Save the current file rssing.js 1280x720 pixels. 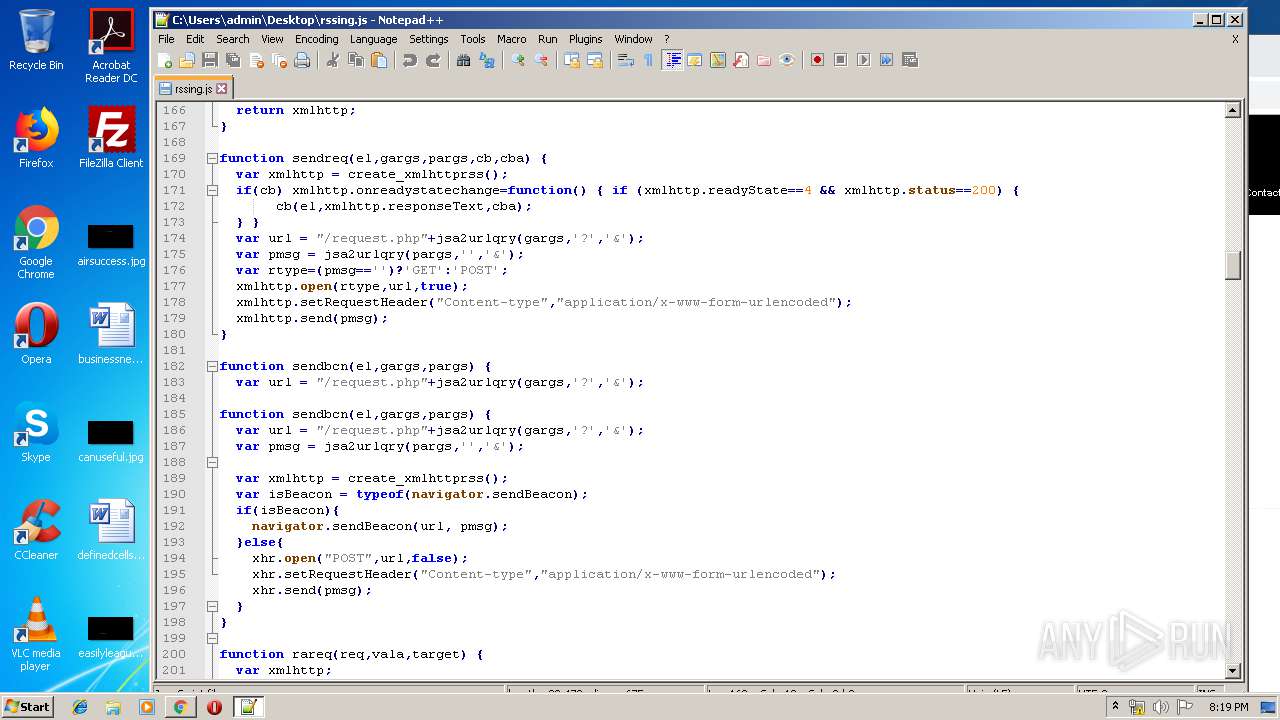click(210, 60)
